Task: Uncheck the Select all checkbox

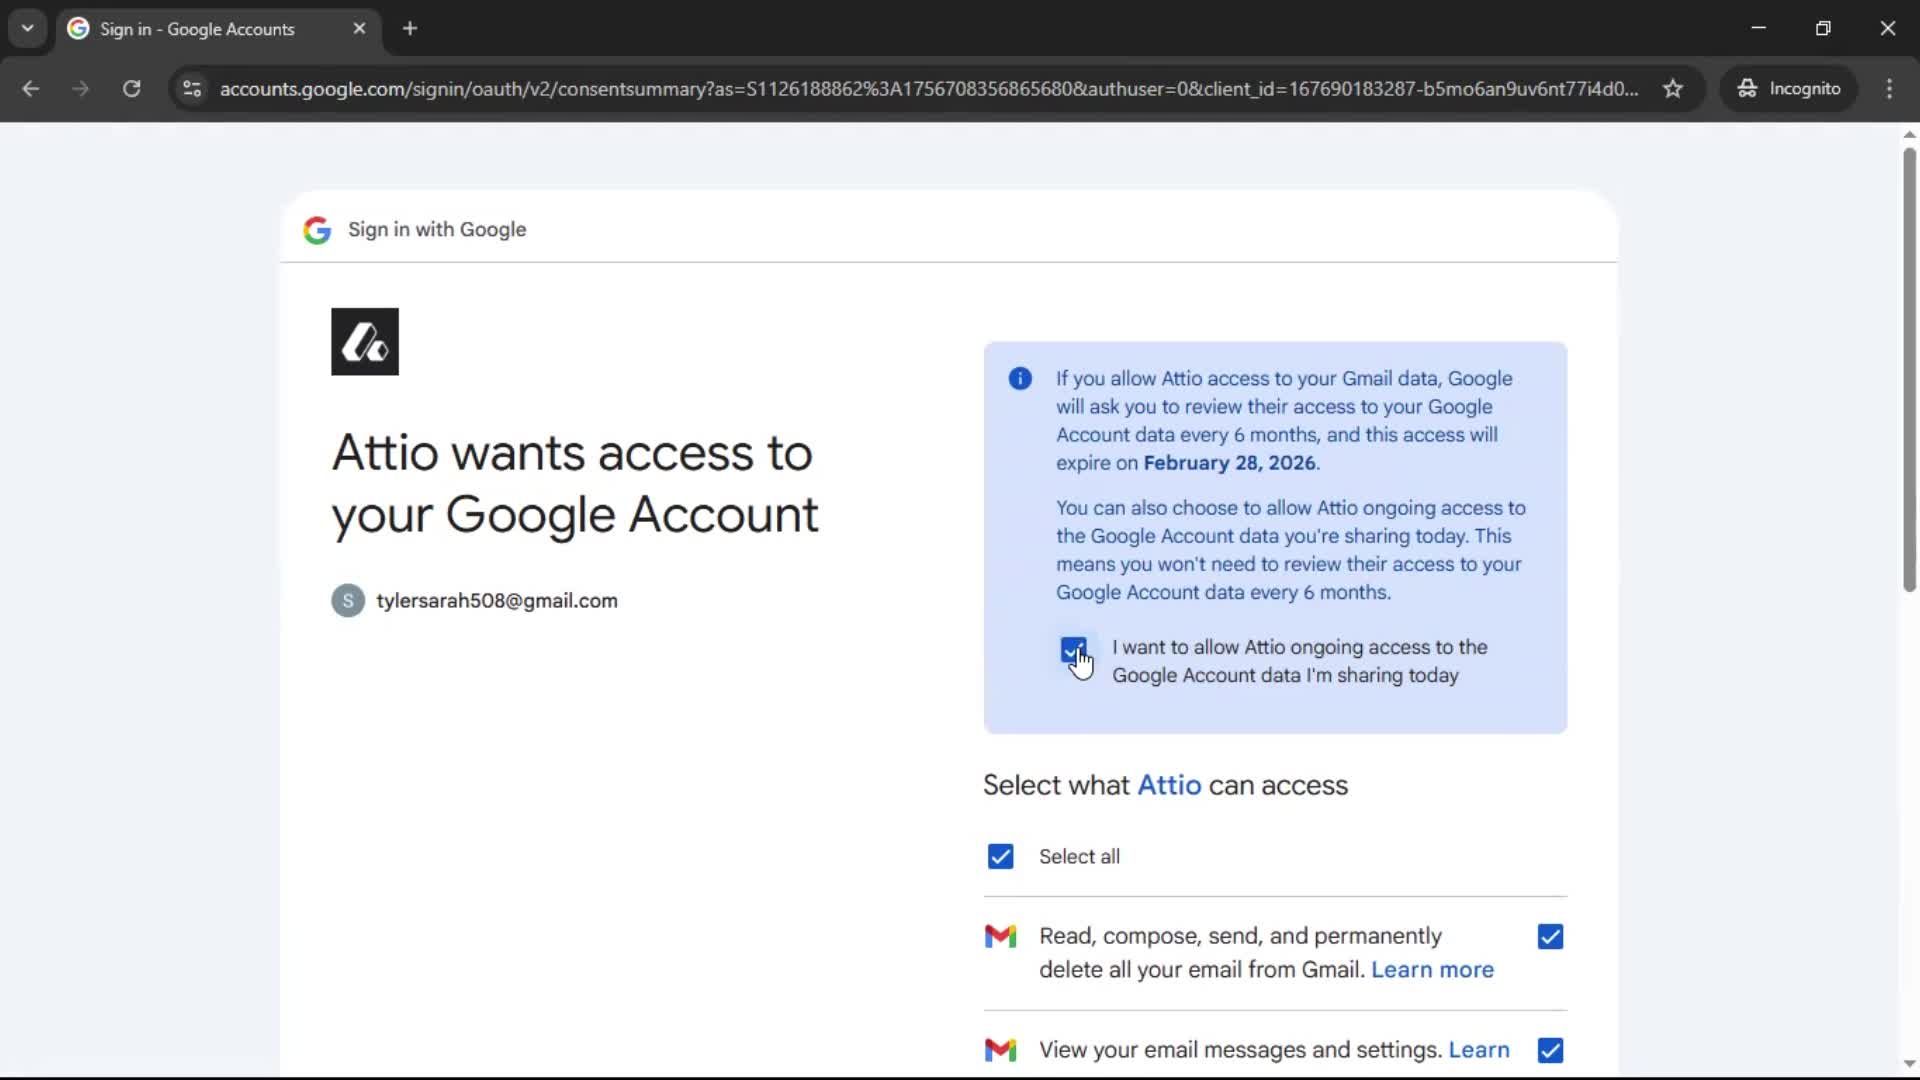Action: [x=1000, y=856]
